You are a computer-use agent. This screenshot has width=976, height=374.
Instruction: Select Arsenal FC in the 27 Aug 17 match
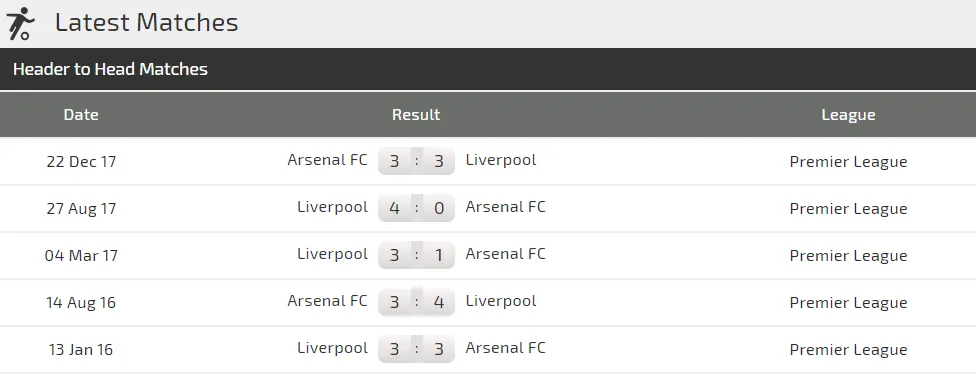pos(505,207)
